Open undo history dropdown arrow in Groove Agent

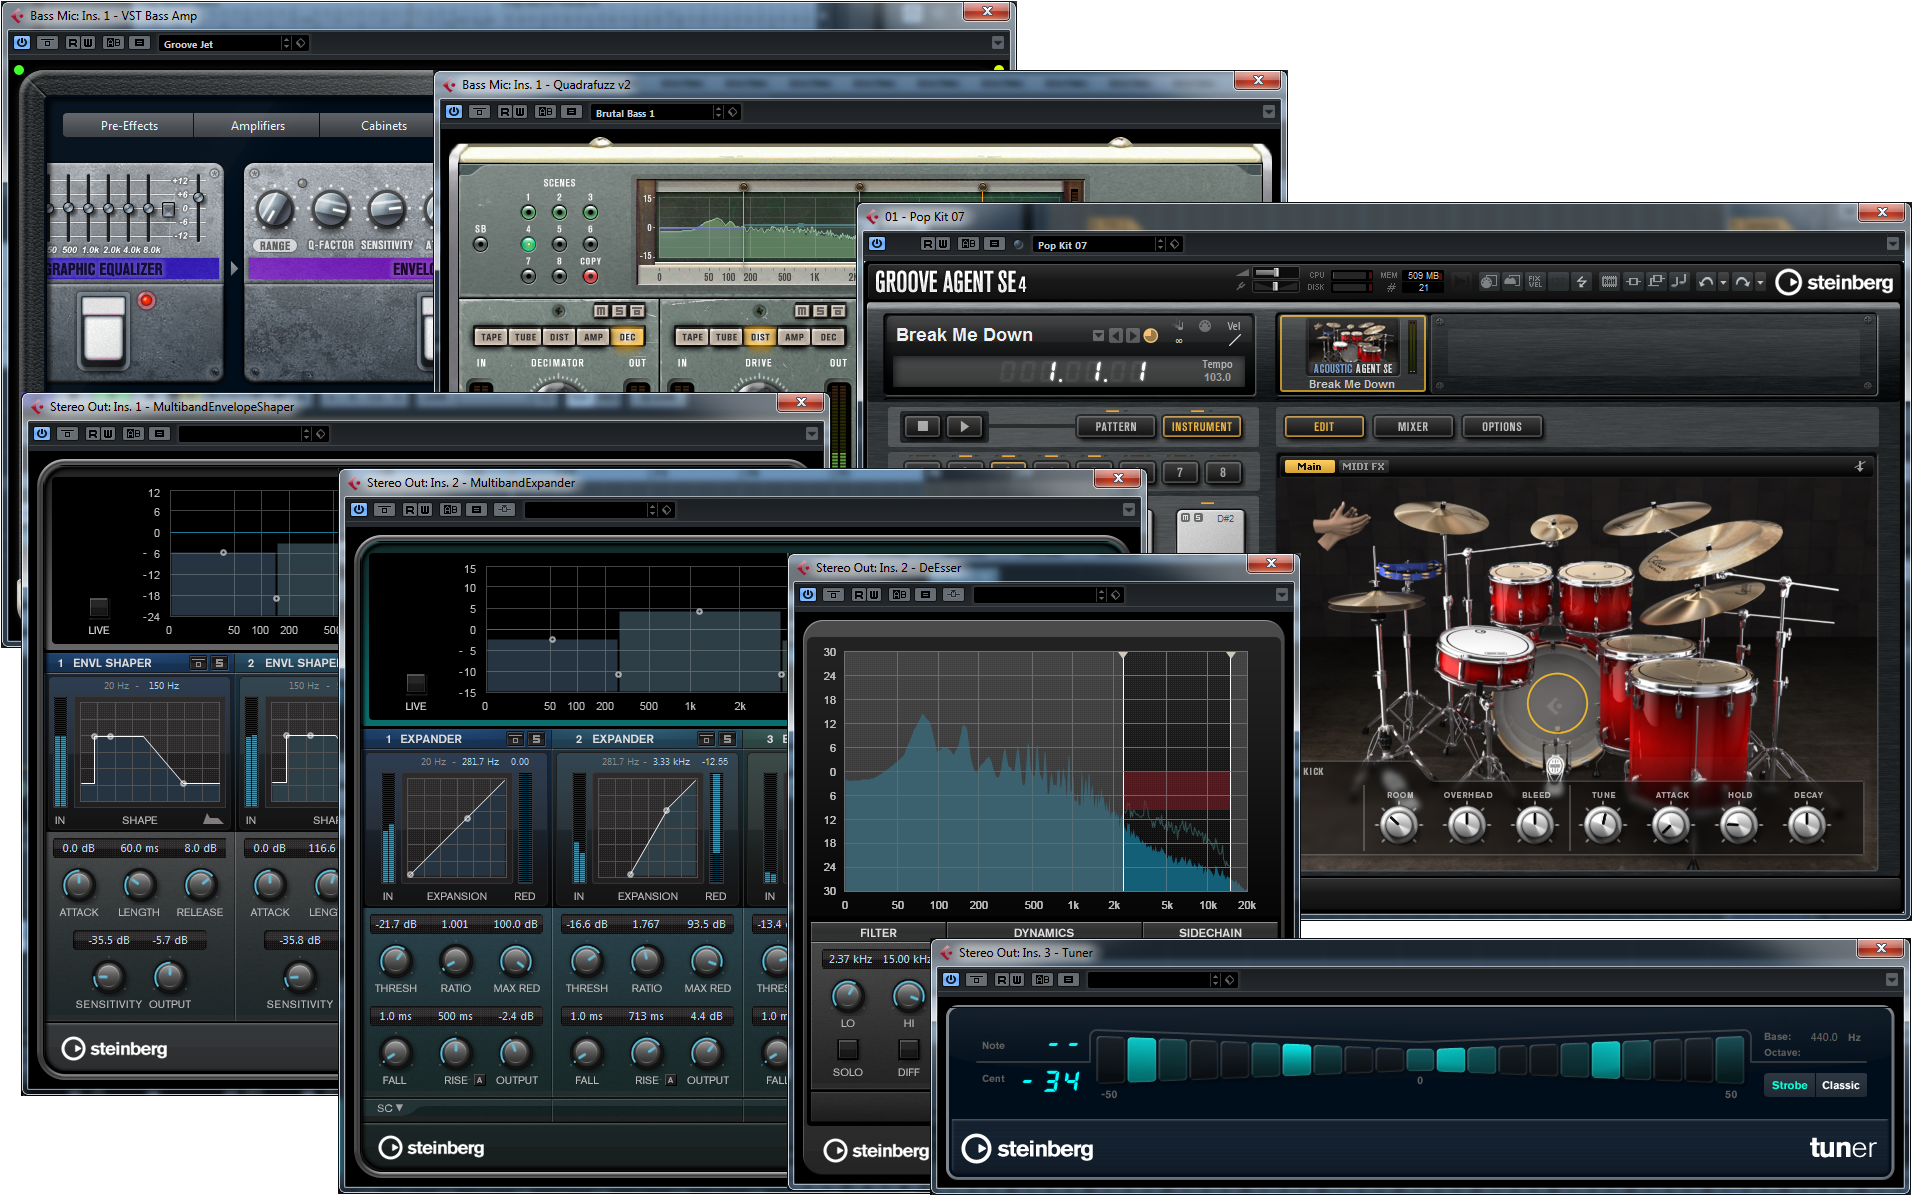pyautogui.click(x=1723, y=283)
